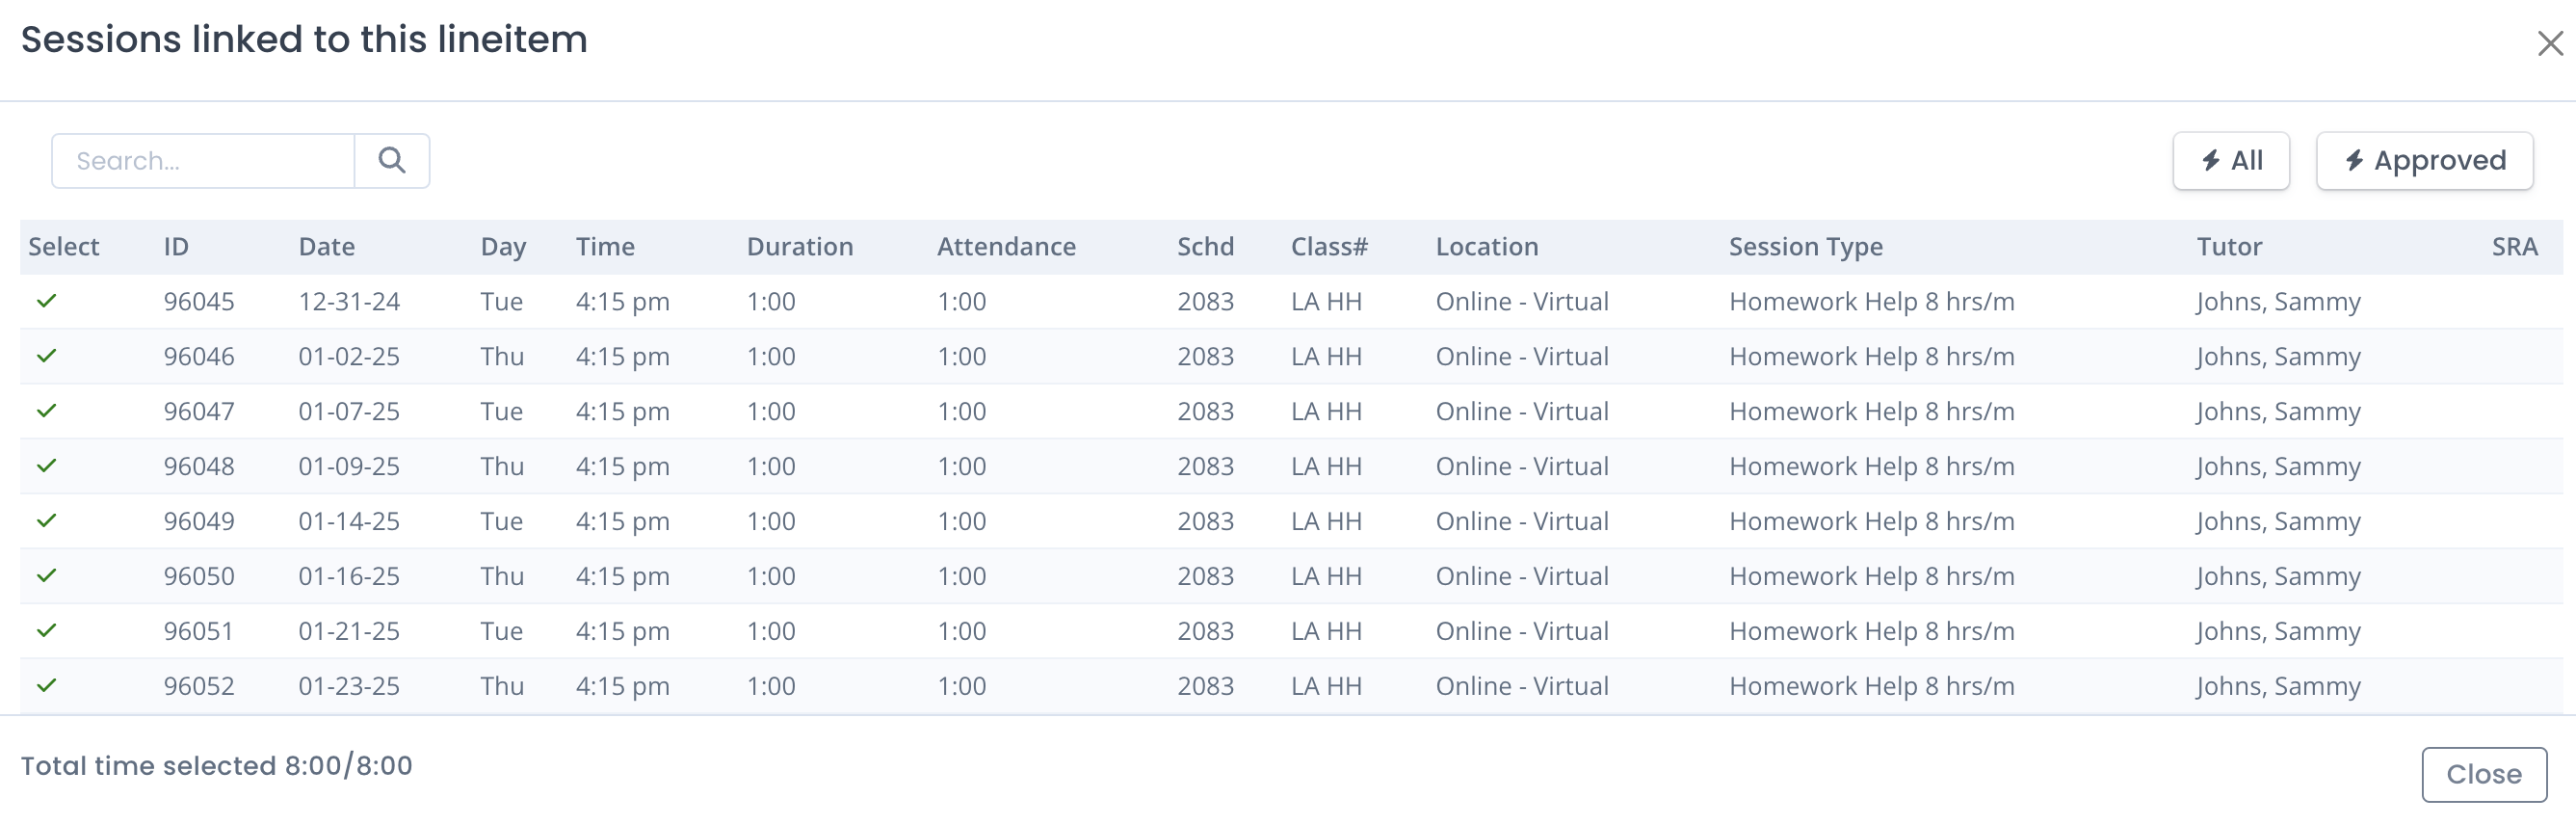Click the Class# column header
Viewport: 2576px width, 825px height.
(x=1329, y=247)
